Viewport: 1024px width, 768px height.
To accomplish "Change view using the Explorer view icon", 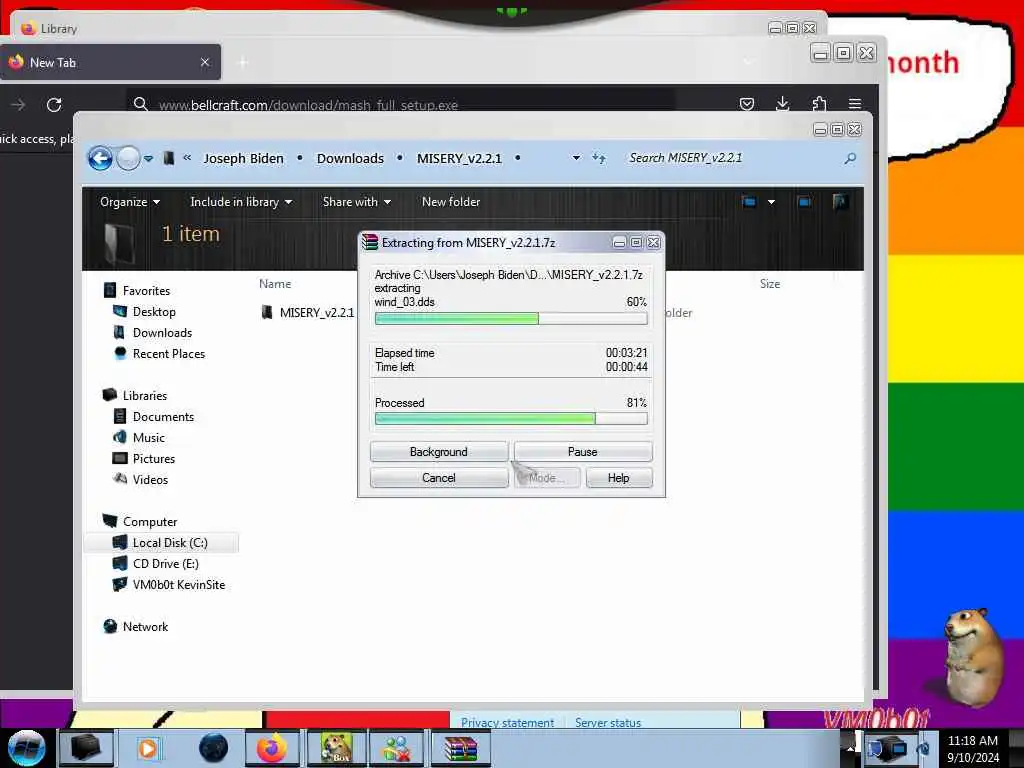I will pos(749,202).
